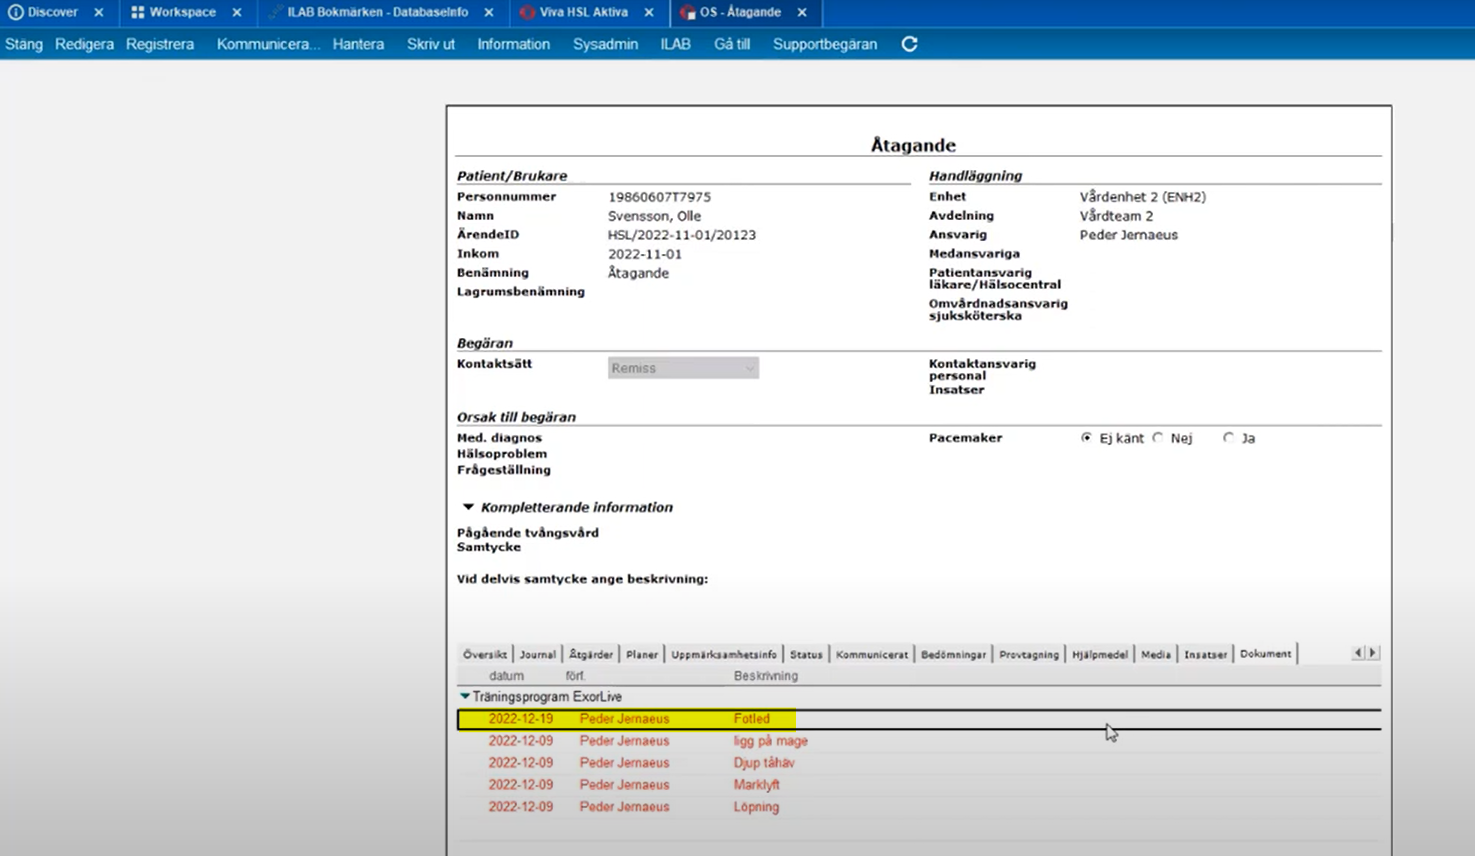The image size is (1475, 856).
Task: Select the Djup tåhäv document row
Action: [x=919, y=763]
